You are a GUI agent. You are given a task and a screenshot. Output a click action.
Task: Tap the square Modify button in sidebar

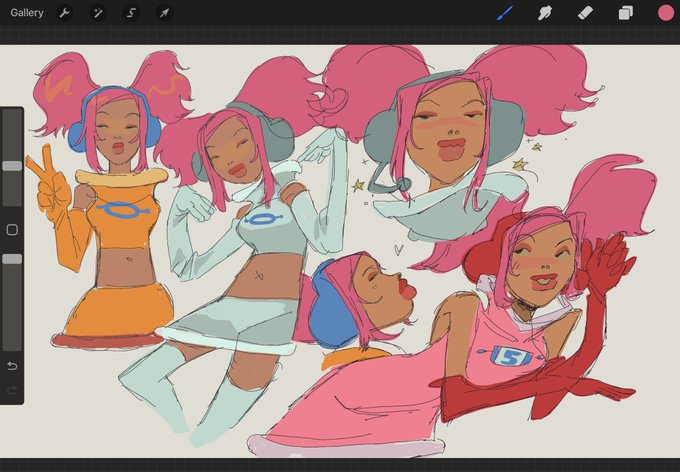[x=12, y=229]
